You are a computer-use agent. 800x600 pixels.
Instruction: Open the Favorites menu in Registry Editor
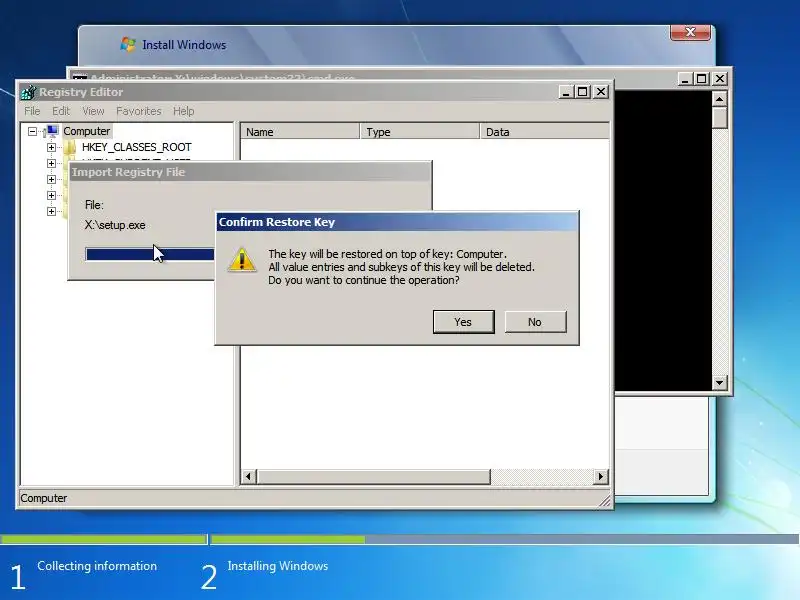(138, 111)
